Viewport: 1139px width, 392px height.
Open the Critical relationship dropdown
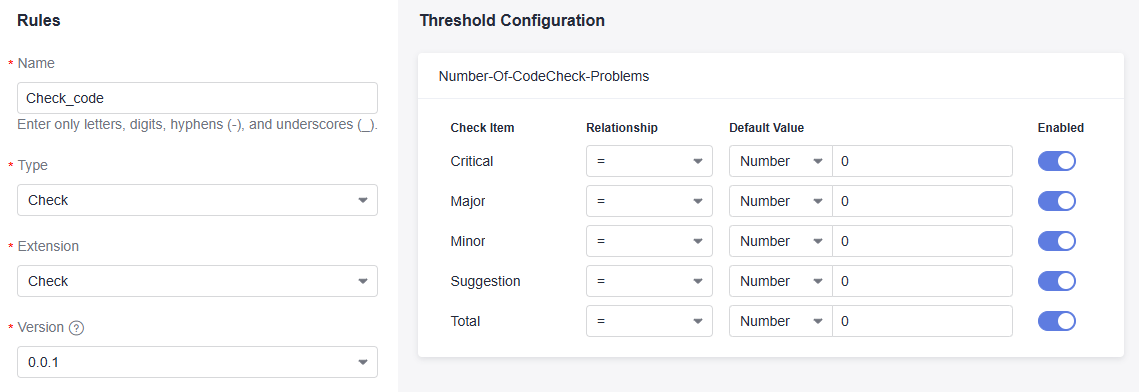tap(649, 161)
